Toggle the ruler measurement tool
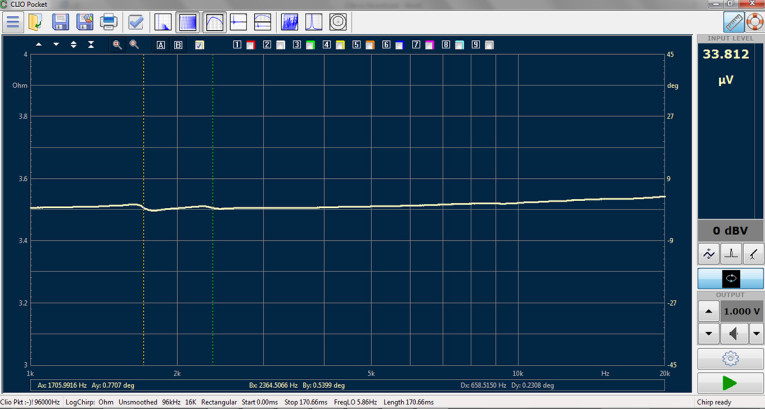 coord(734,22)
